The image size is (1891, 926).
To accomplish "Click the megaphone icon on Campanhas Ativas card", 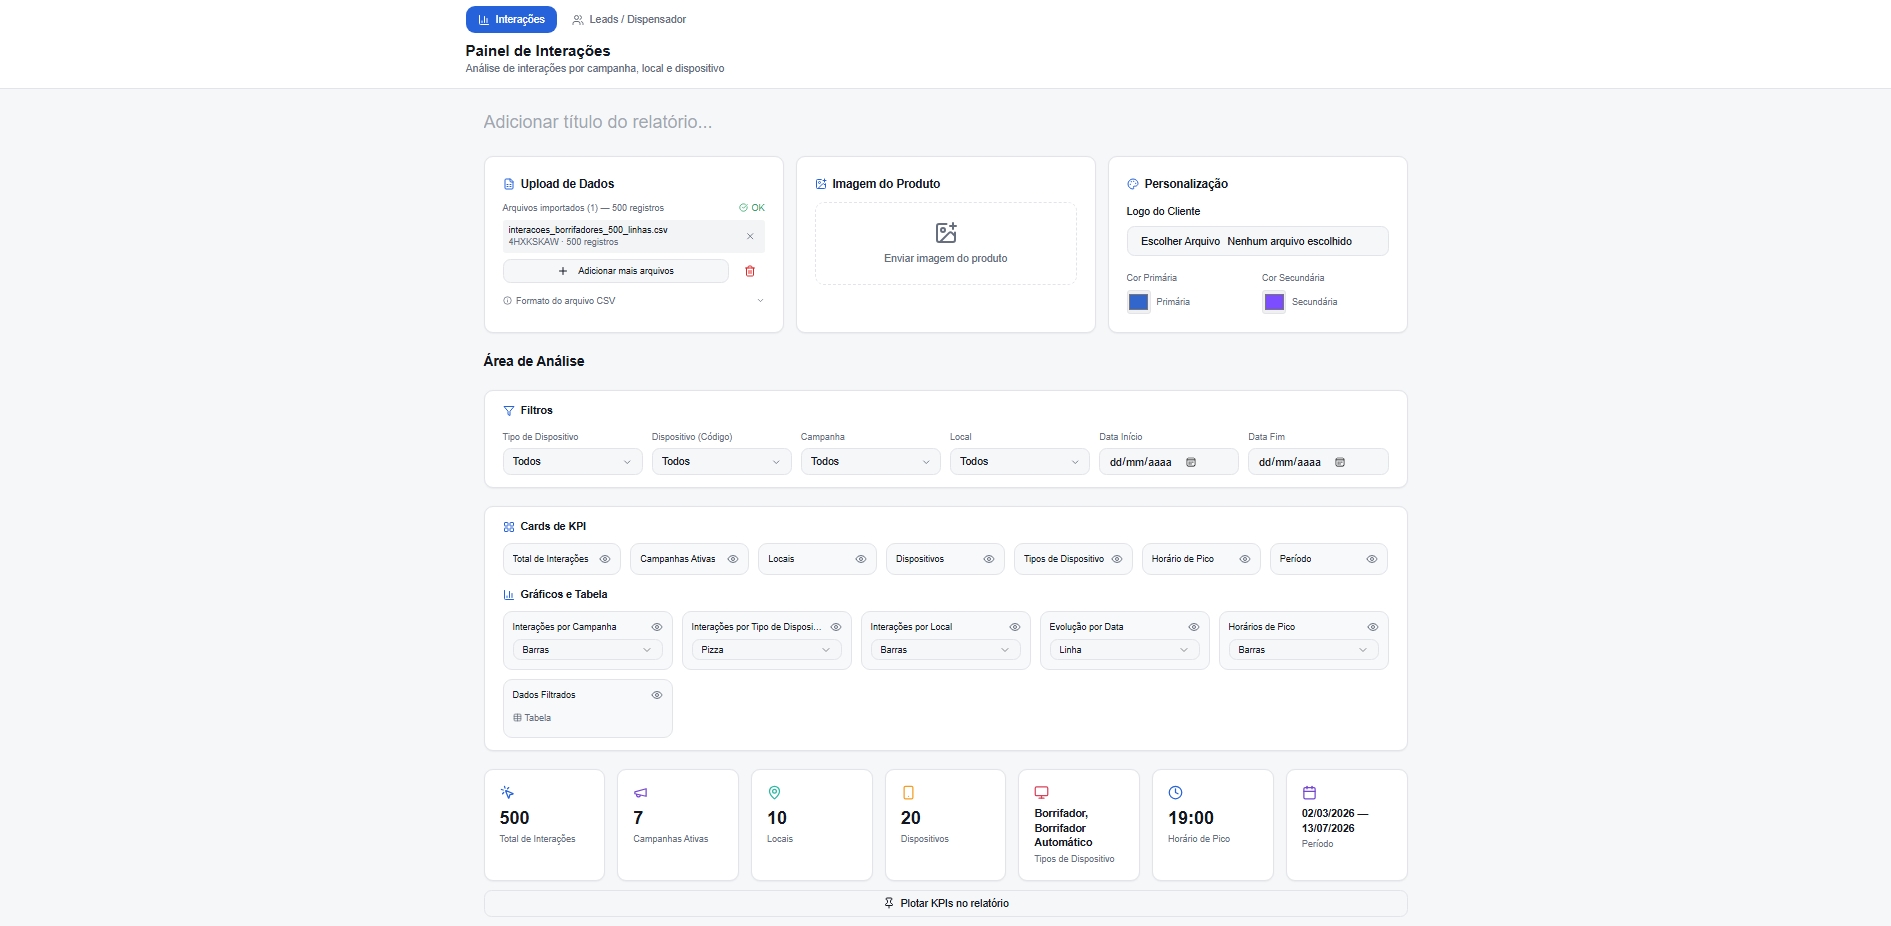I will click(641, 793).
